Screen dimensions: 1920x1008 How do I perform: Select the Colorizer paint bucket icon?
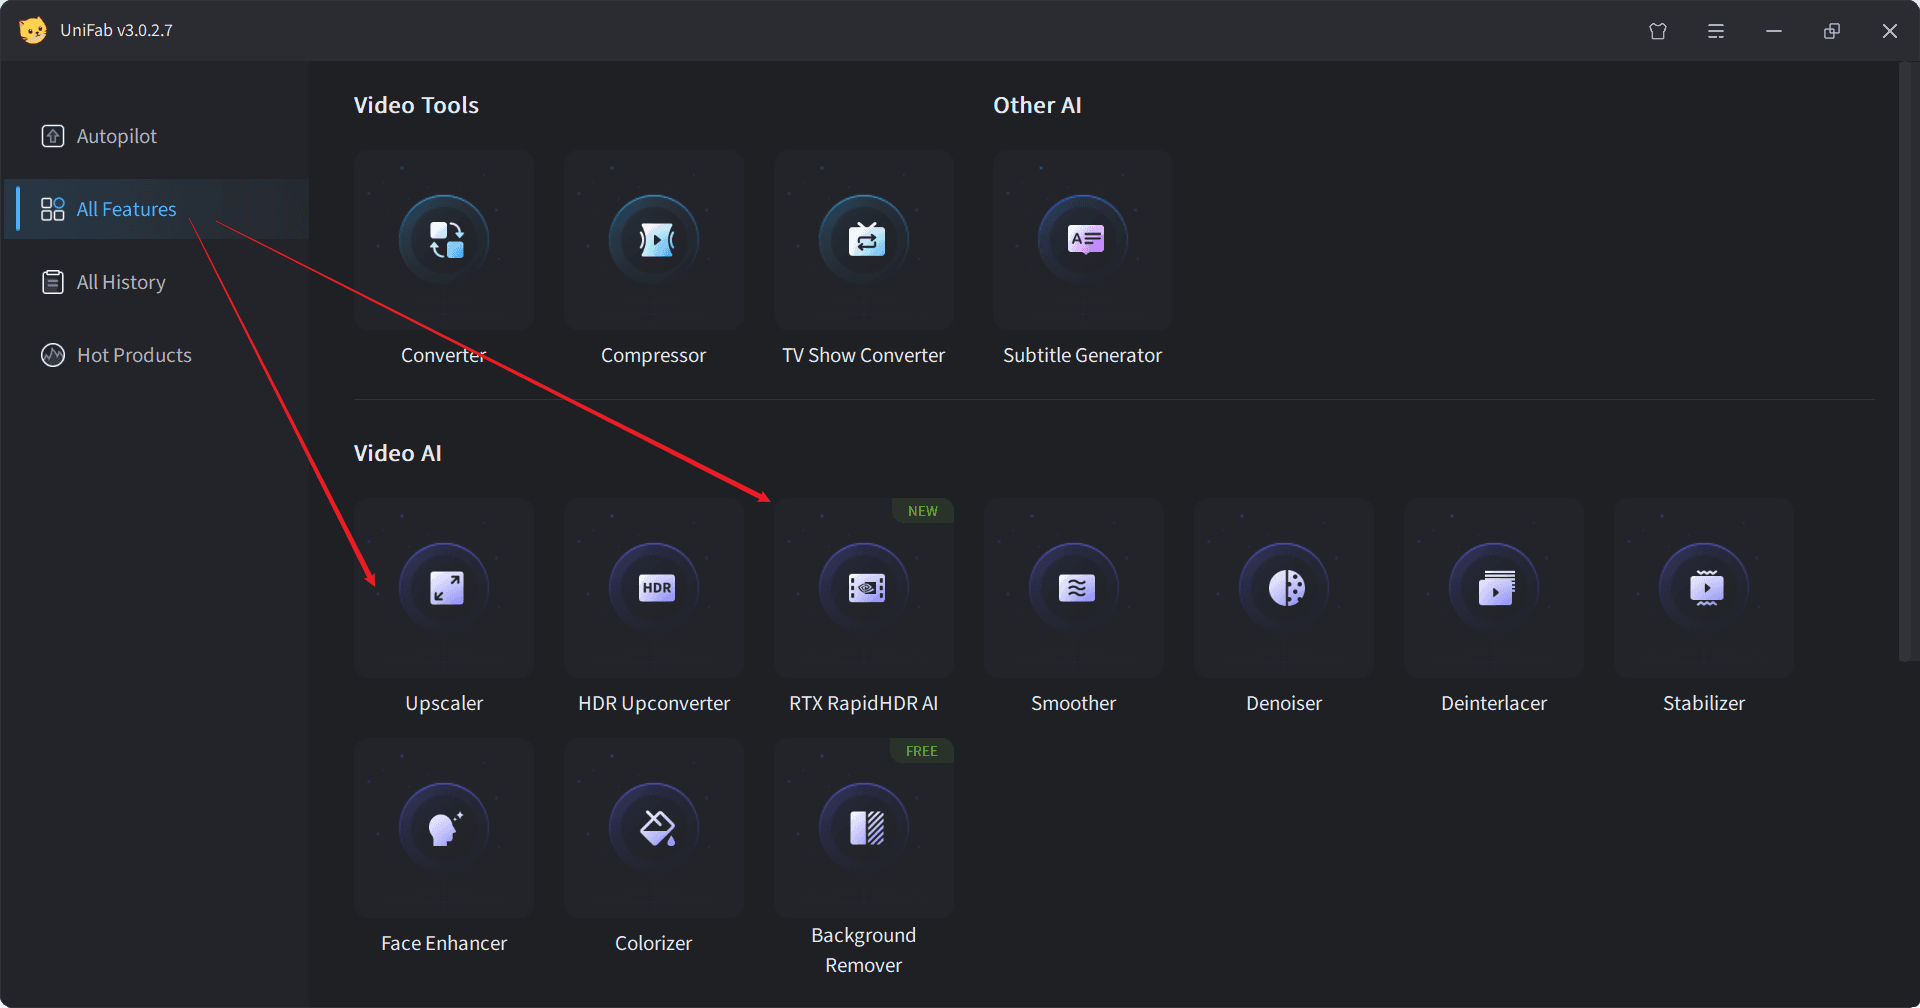pyautogui.click(x=654, y=828)
